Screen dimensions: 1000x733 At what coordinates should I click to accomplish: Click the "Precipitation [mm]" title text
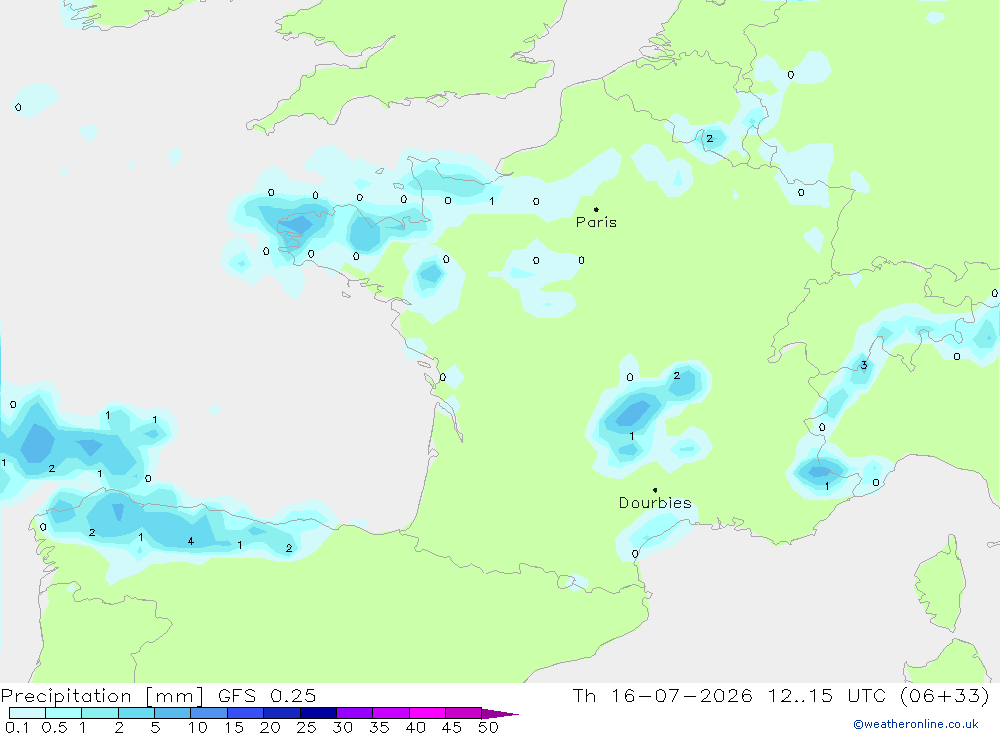(103, 696)
